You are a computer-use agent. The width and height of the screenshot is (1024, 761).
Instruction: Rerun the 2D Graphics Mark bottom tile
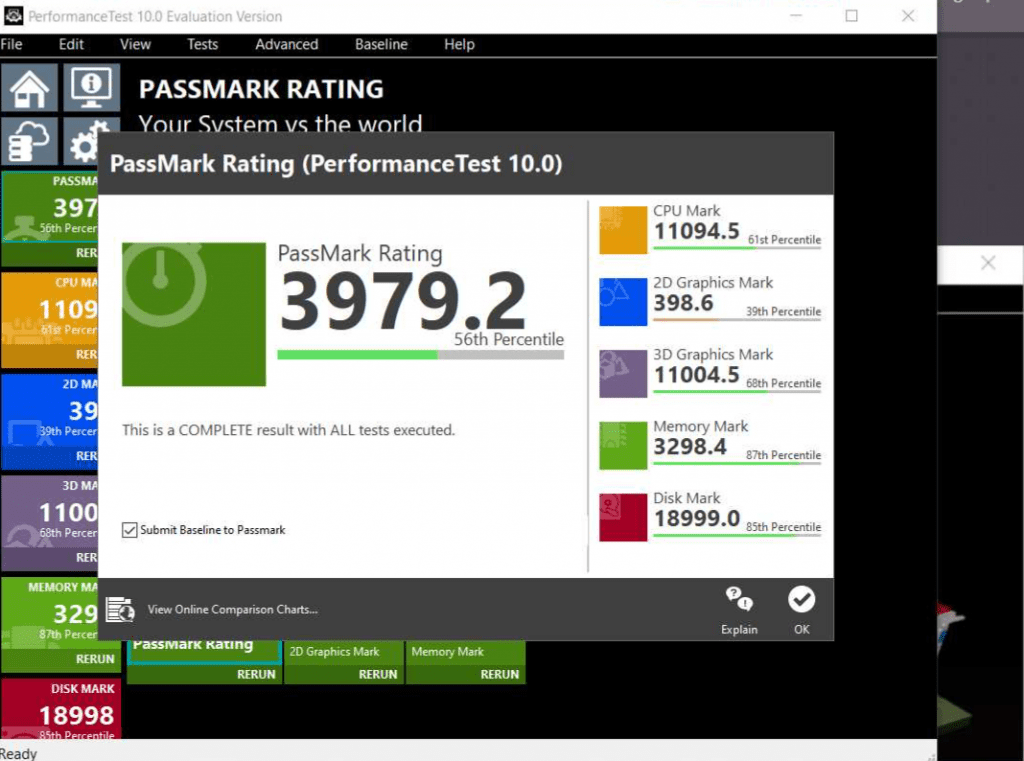click(377, 674)
